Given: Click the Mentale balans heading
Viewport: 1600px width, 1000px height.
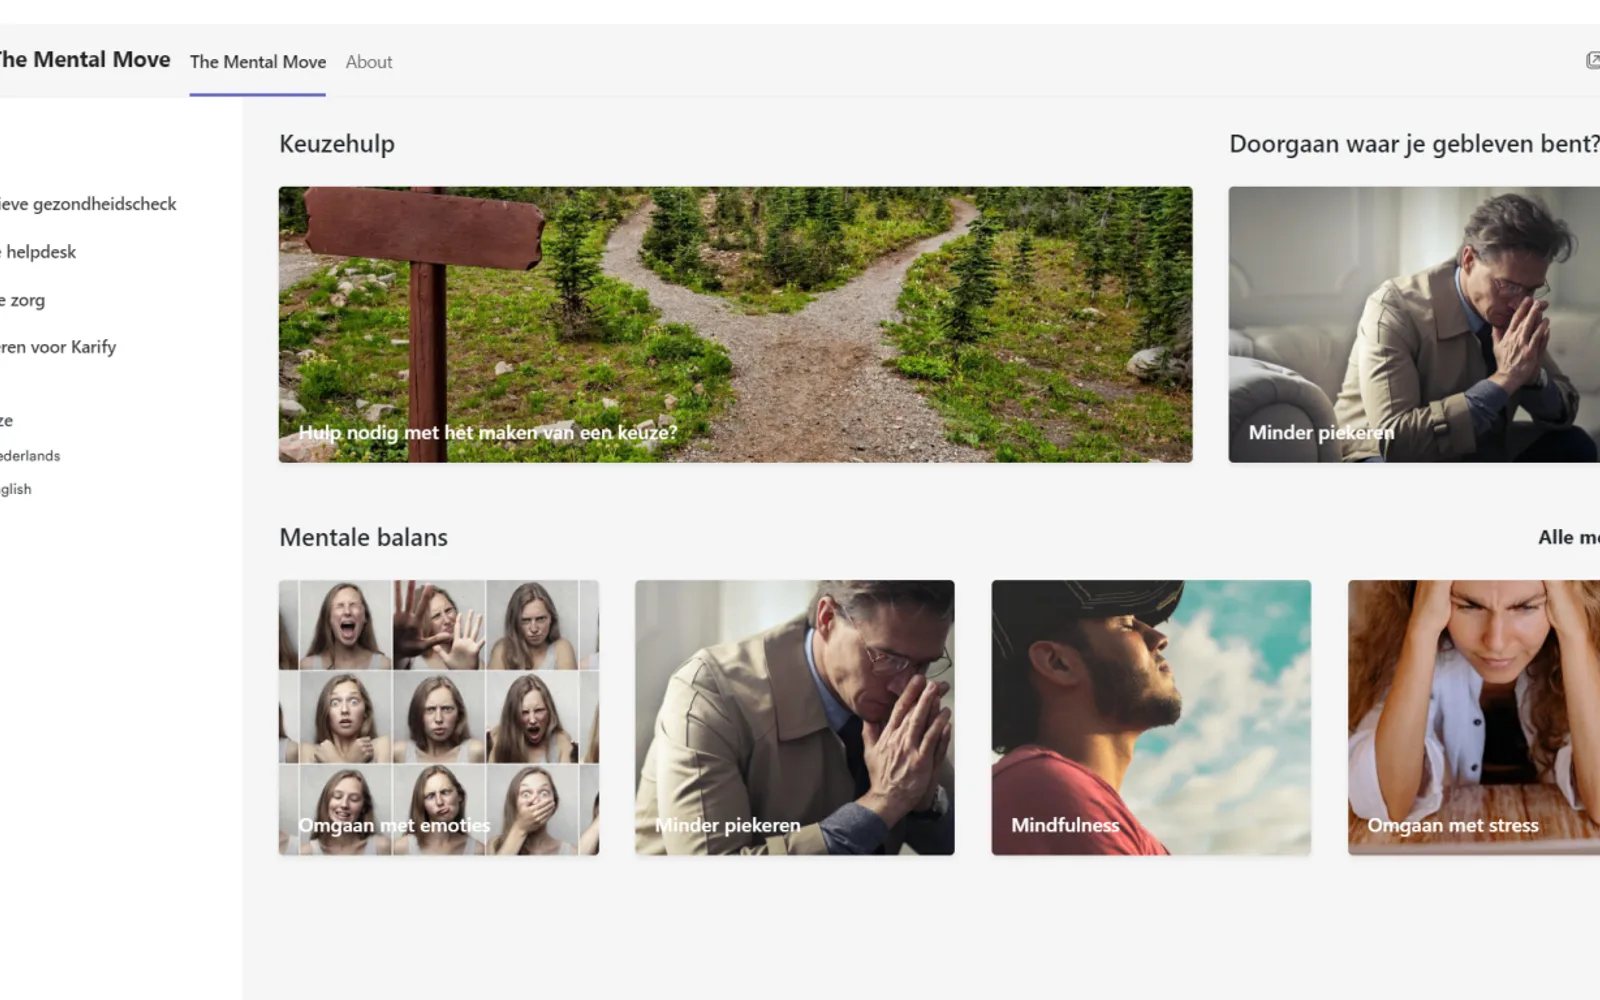Looking at the screenshot, I should pos(364,537).
